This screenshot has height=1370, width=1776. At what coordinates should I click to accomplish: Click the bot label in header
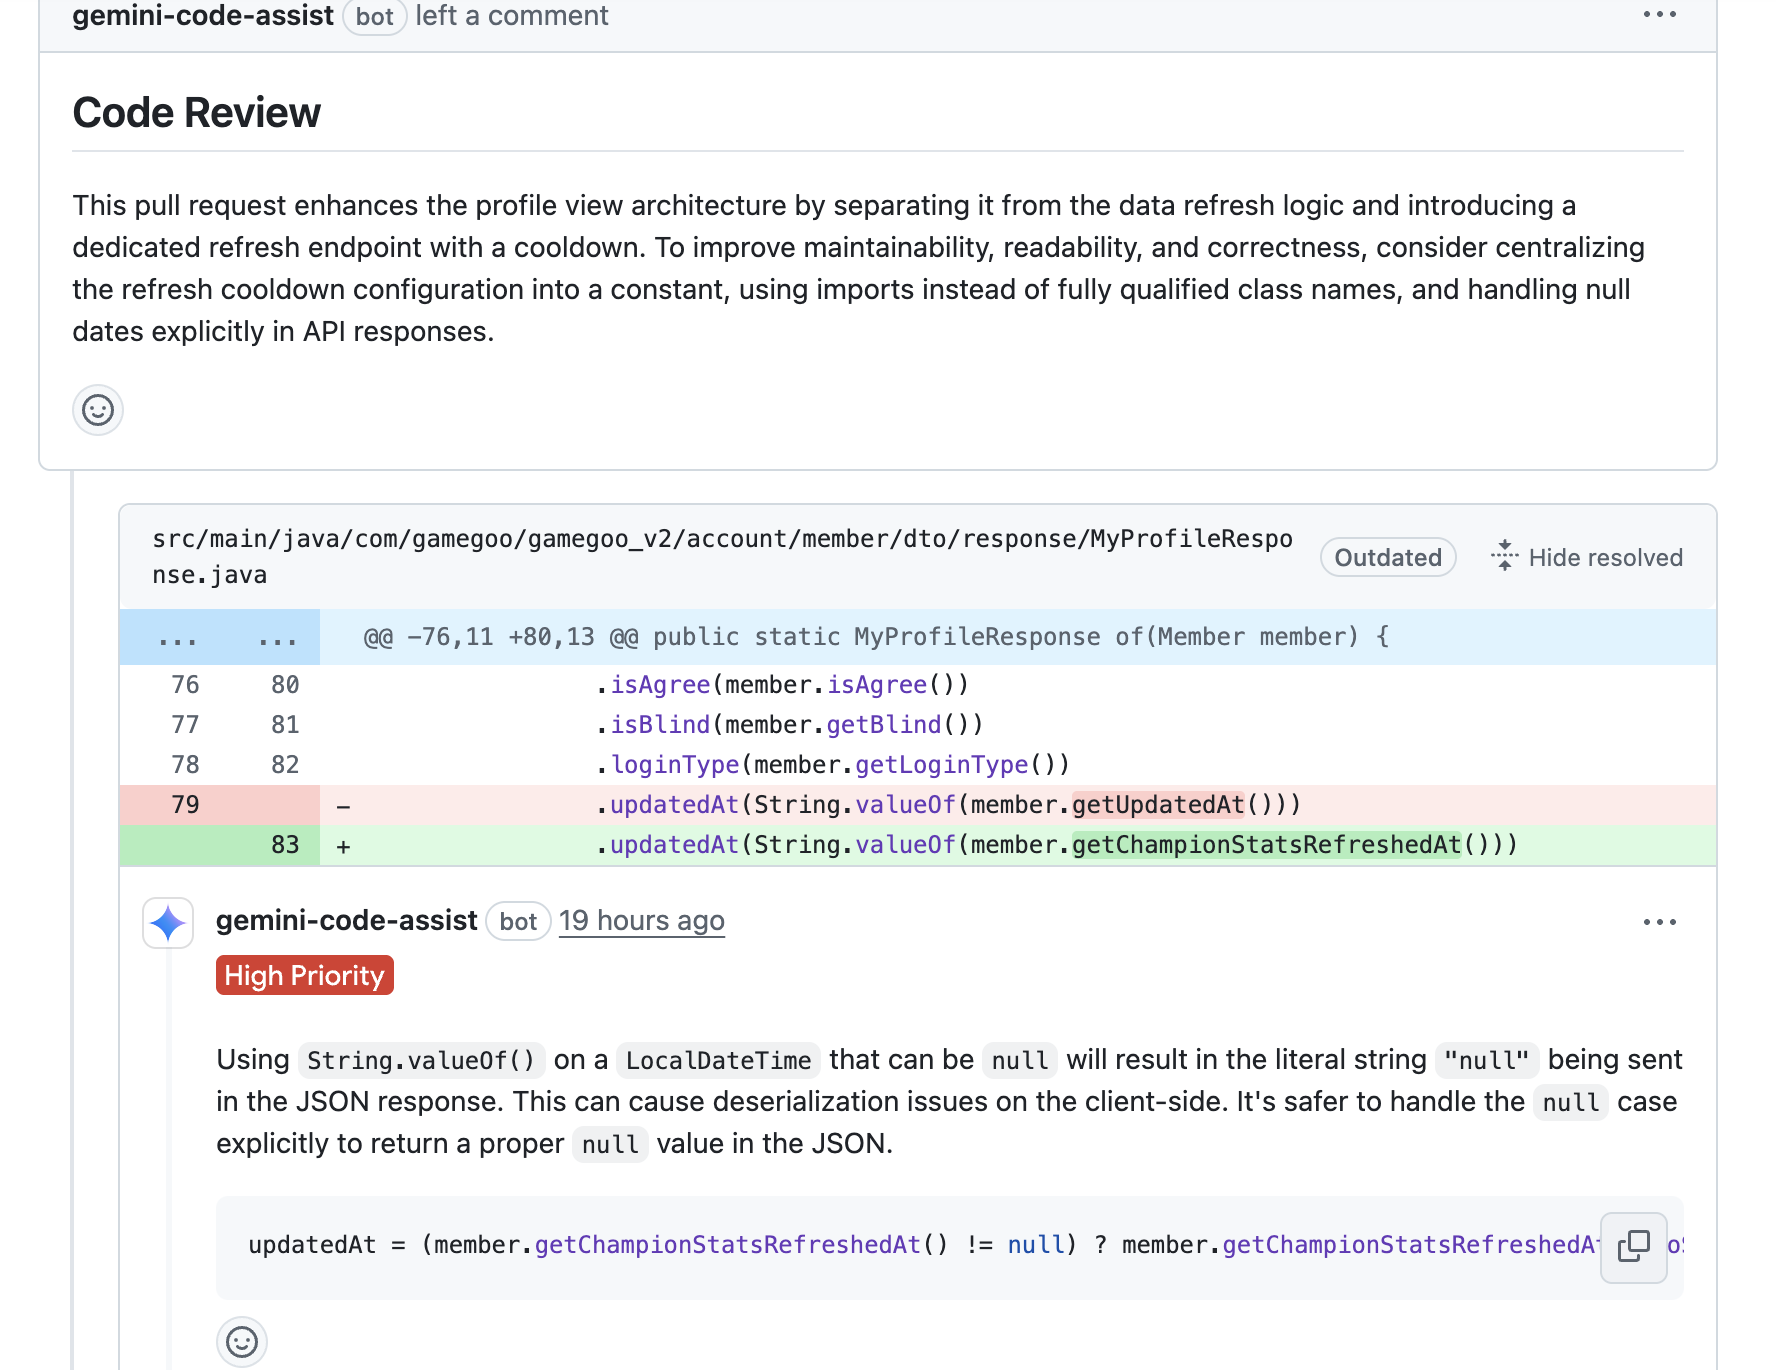click(x=374, y=17)
